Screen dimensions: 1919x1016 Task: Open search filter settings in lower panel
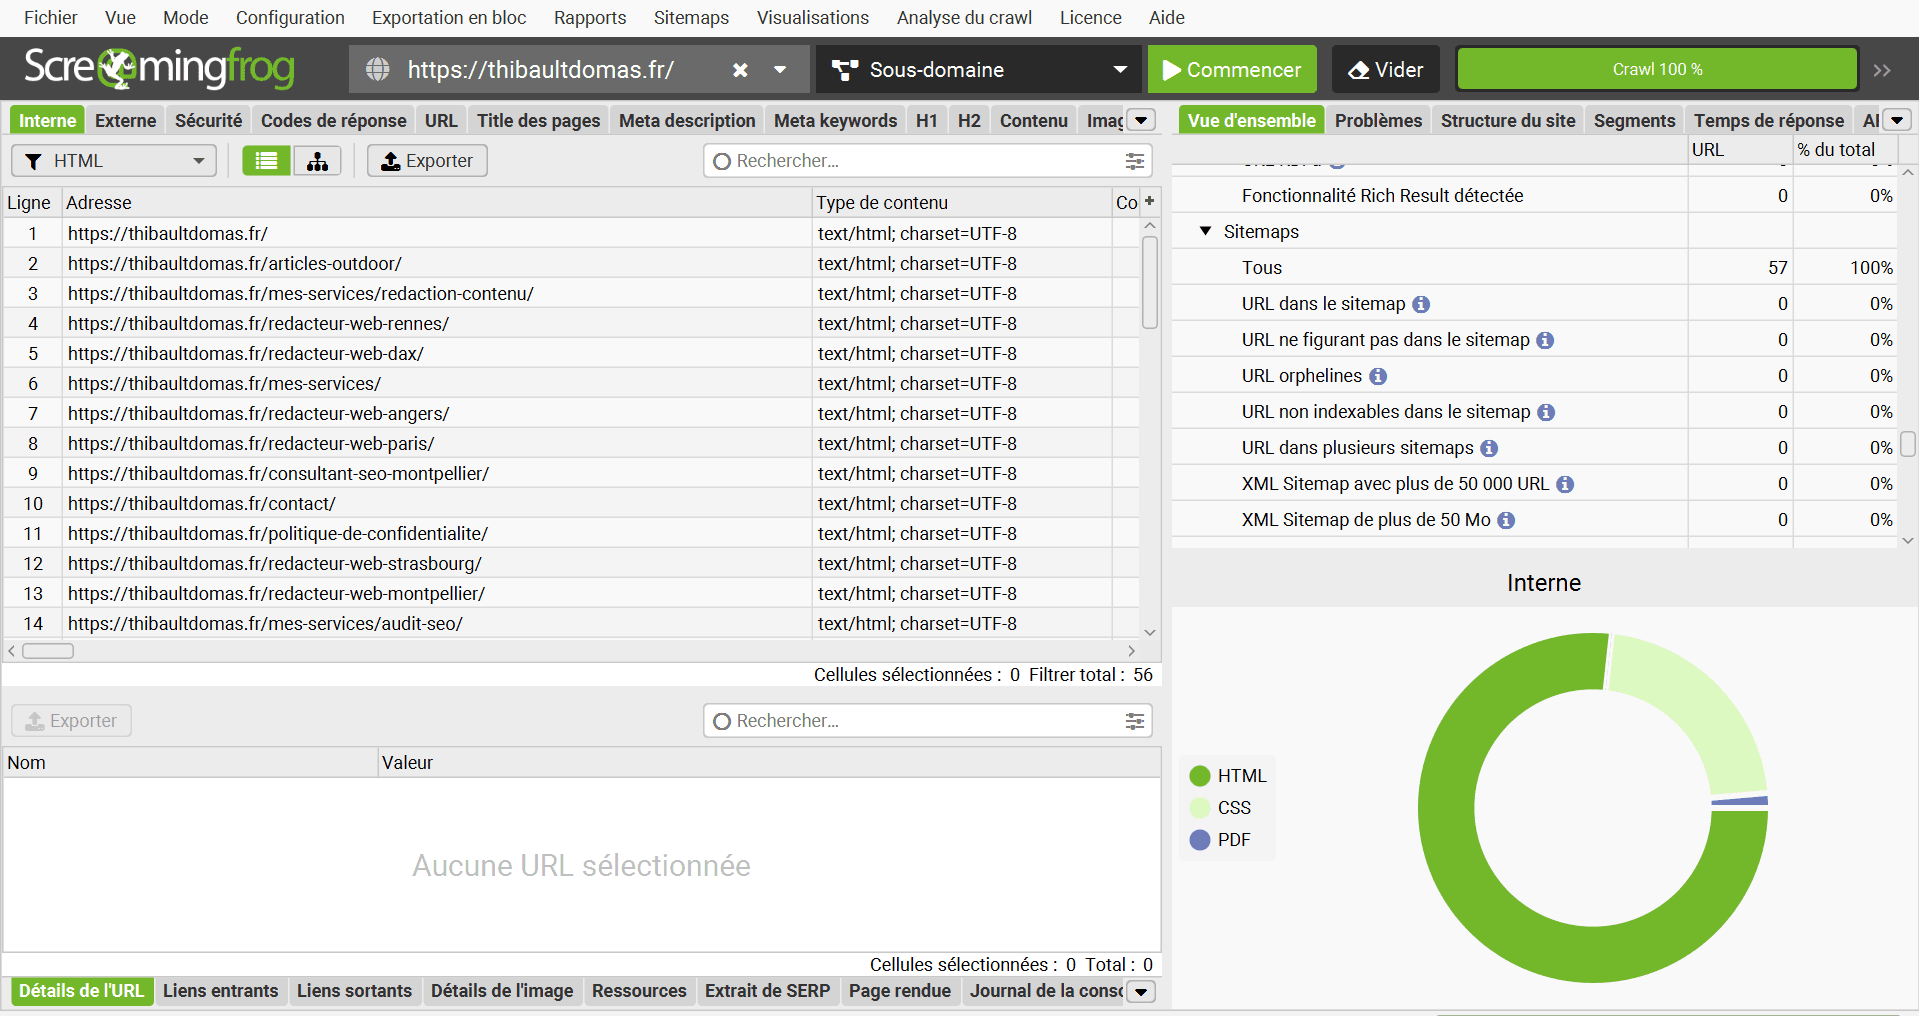(1134, 721)
